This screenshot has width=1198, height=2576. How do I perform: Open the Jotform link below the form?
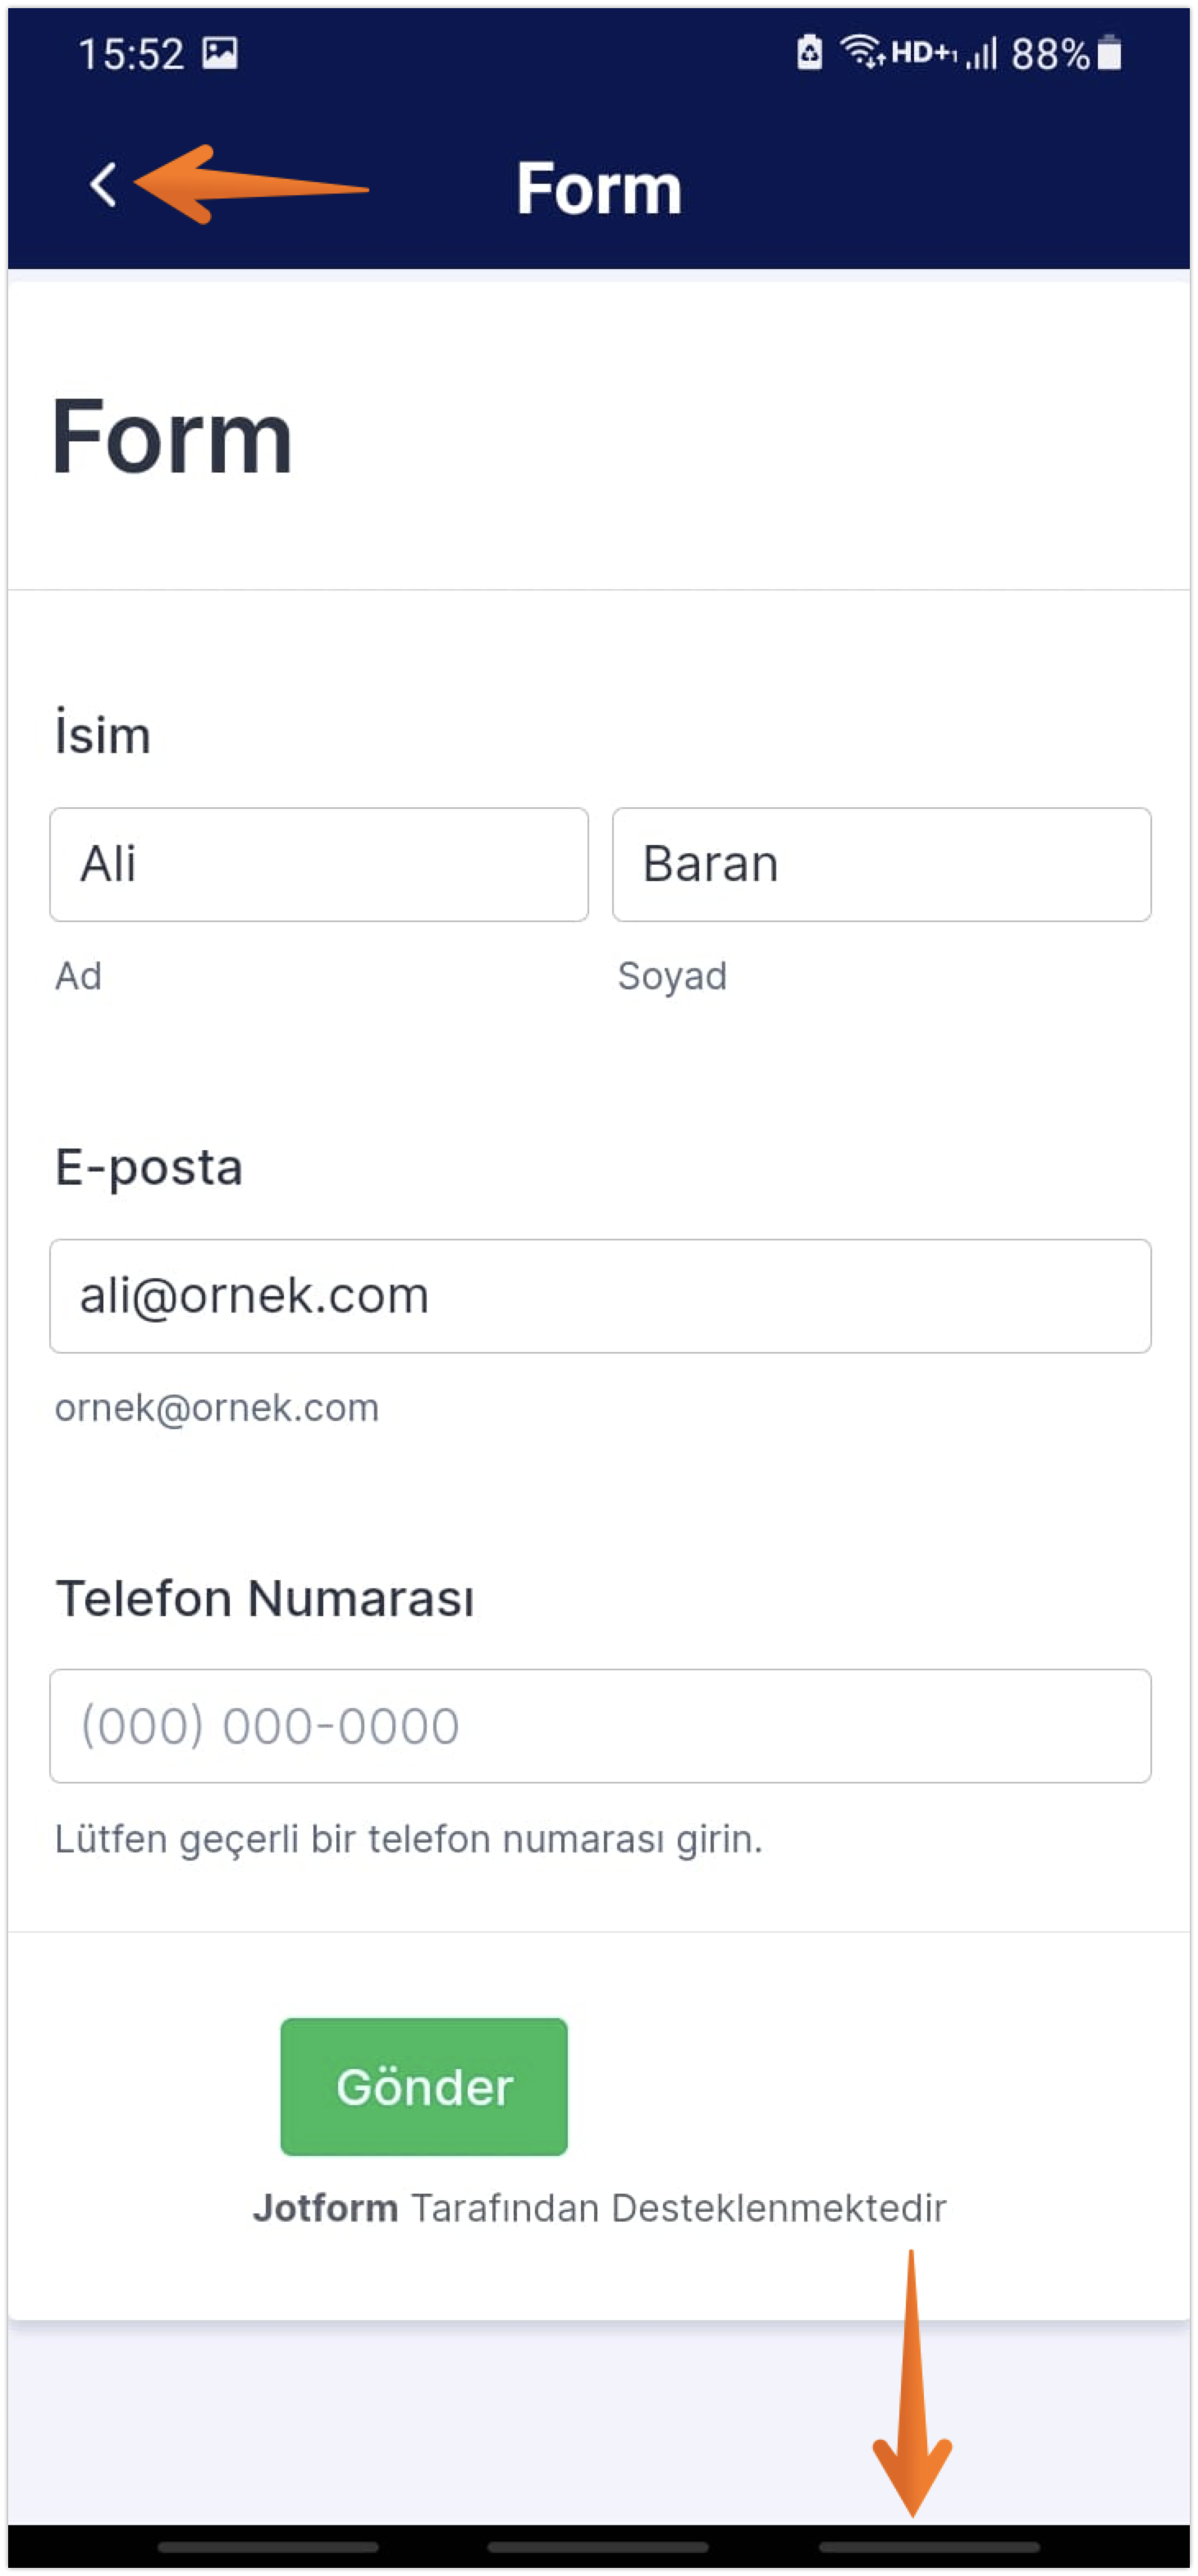coord(325,2208)
